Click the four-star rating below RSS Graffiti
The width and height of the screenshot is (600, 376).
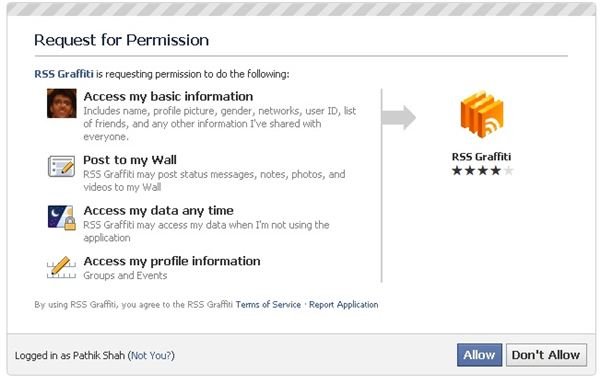482,171
